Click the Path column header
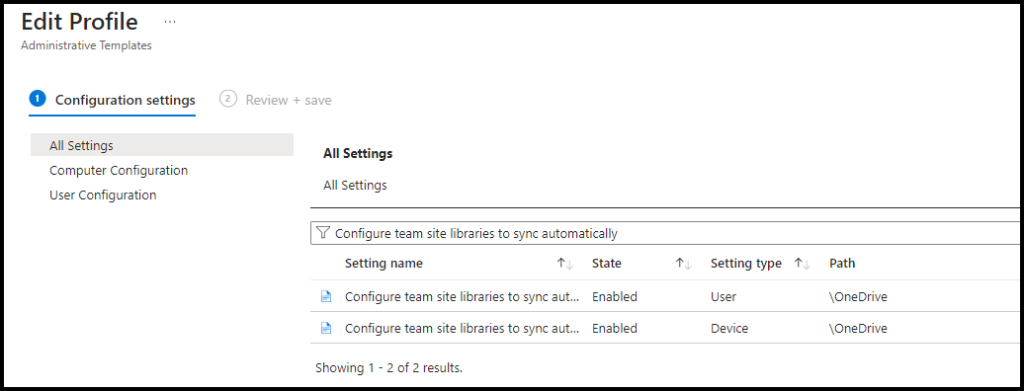This screenshot has height=391, width=1024. pos(842,264)
